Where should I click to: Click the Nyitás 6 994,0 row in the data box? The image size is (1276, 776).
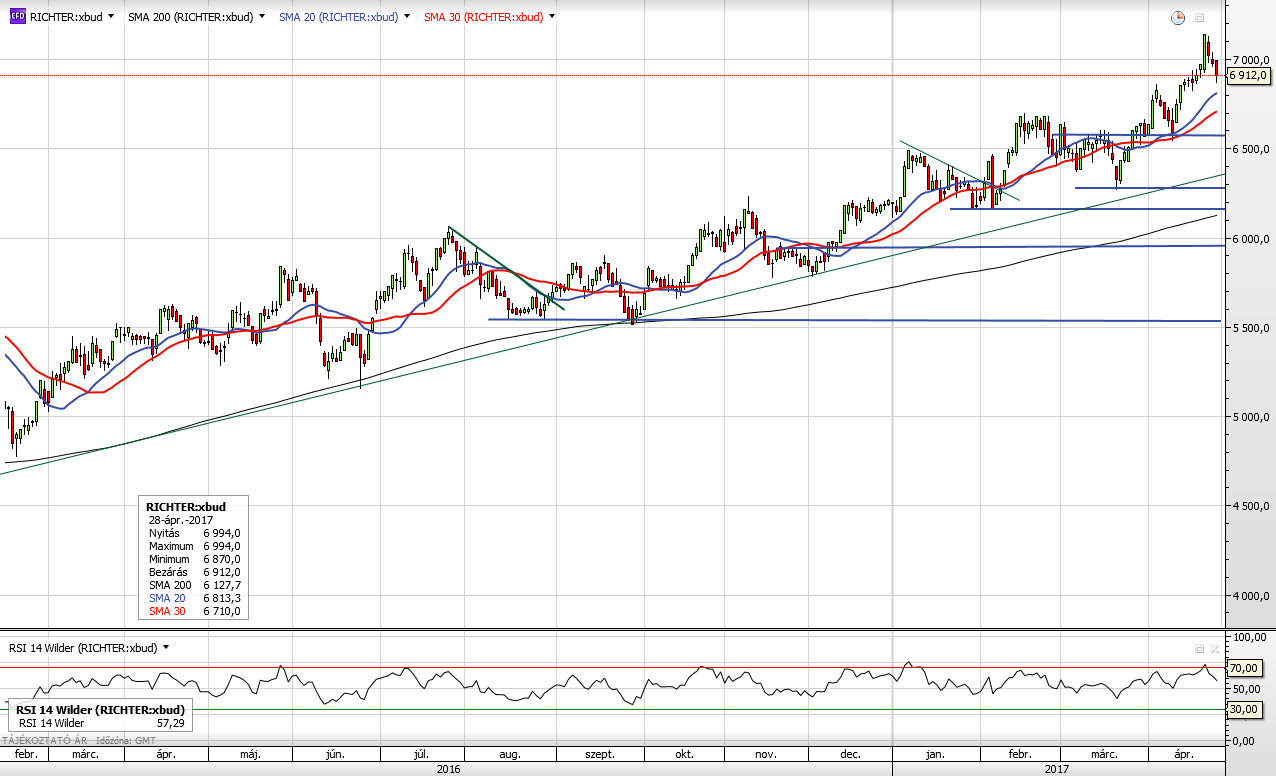coord(194,534)
